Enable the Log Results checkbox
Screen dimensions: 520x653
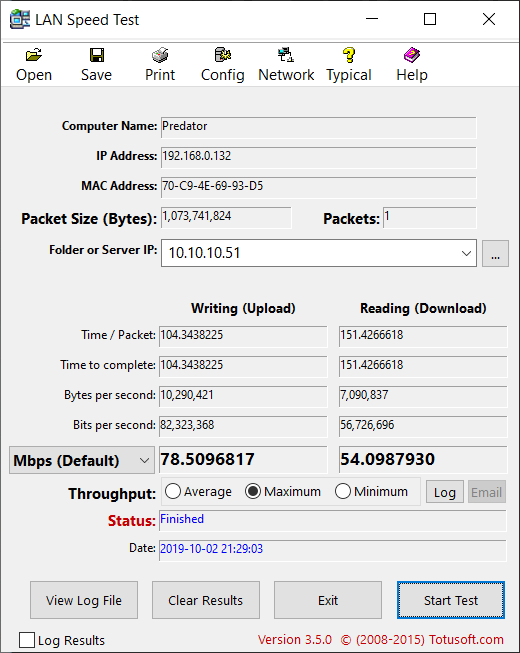coord(27,640)
